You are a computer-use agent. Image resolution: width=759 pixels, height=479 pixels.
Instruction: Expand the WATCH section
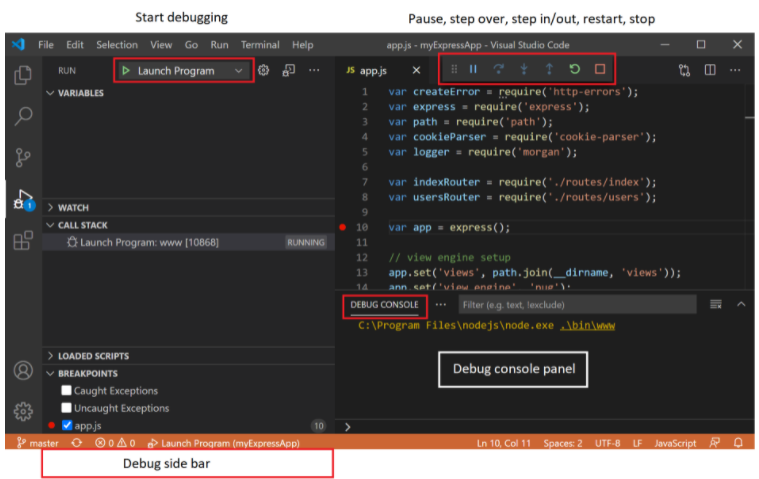click(68, 208)
